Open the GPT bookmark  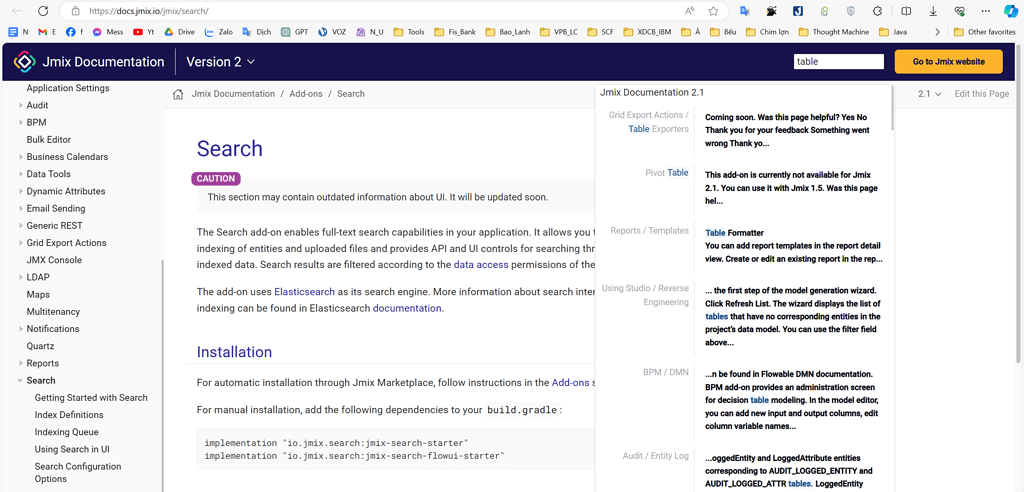point(295,31)
